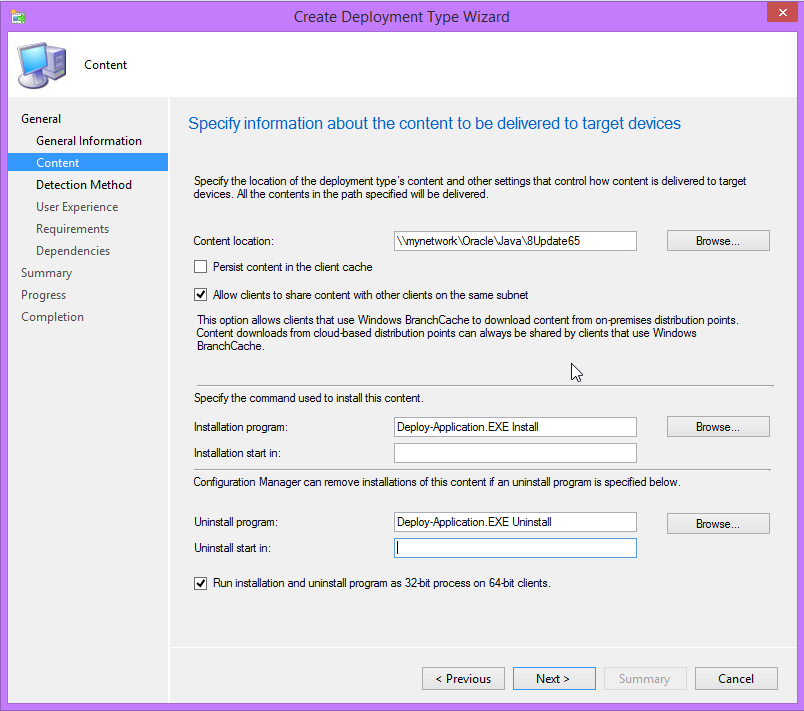Click the Installation start in field
This screenshot has width=804, height=711.
click(514, 452)
